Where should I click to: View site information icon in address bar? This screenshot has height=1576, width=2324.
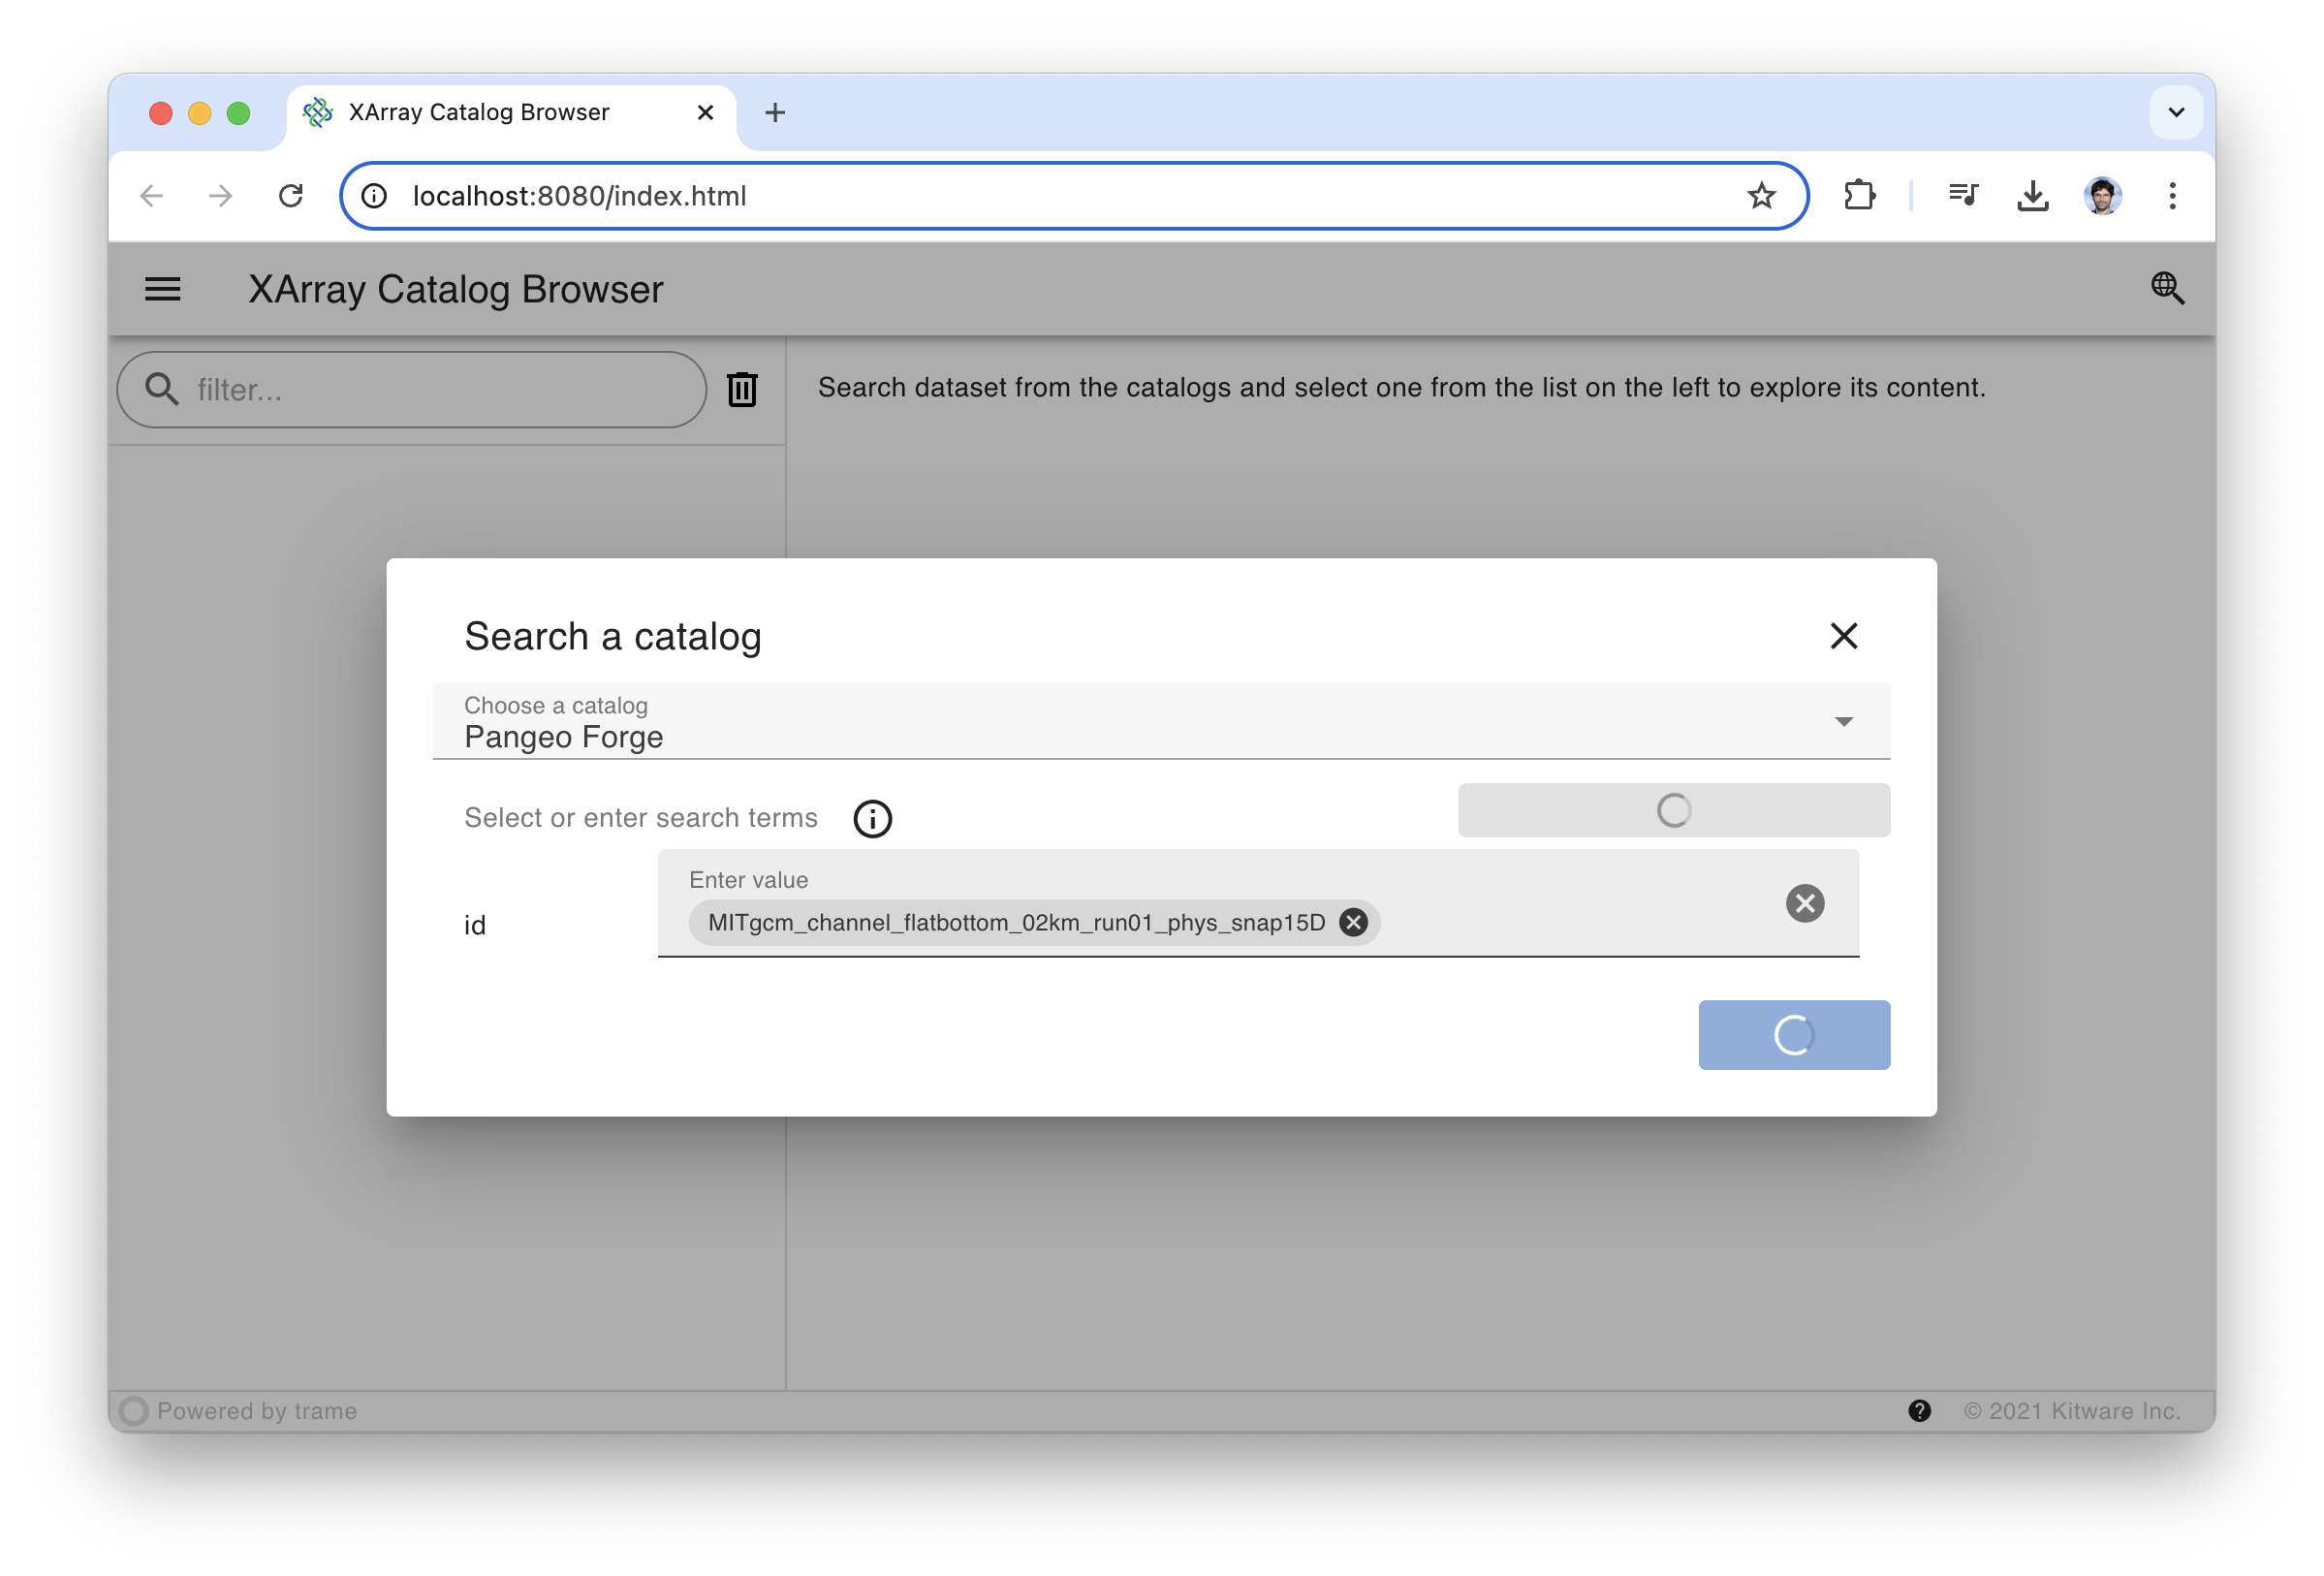(x=374, y=196)
